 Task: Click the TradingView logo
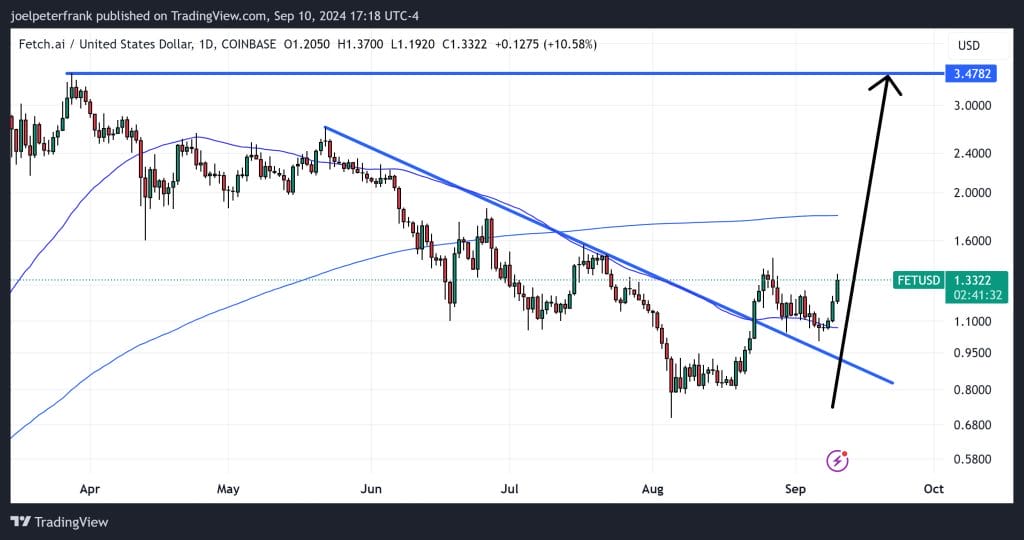[59, 522]
